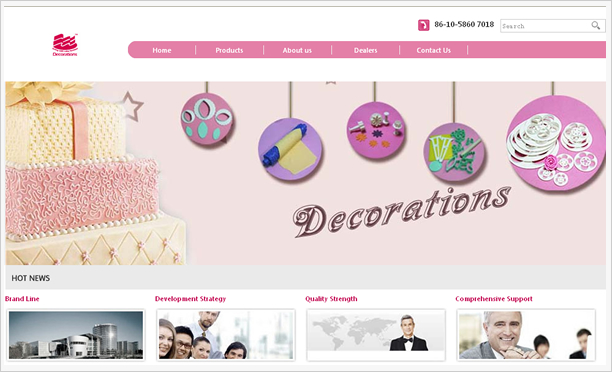Viewport: 612px width, 372px height.
Task: Open the Products menu item
Action: (x=229, y=50)
